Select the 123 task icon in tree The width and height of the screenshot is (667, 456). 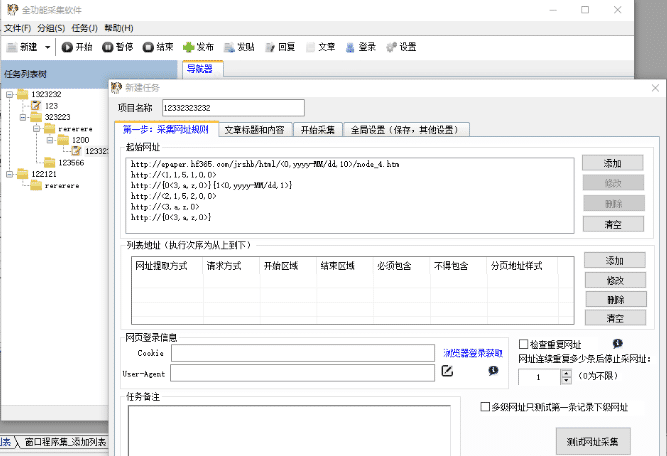pyautogui.click(x=36, y=105)
